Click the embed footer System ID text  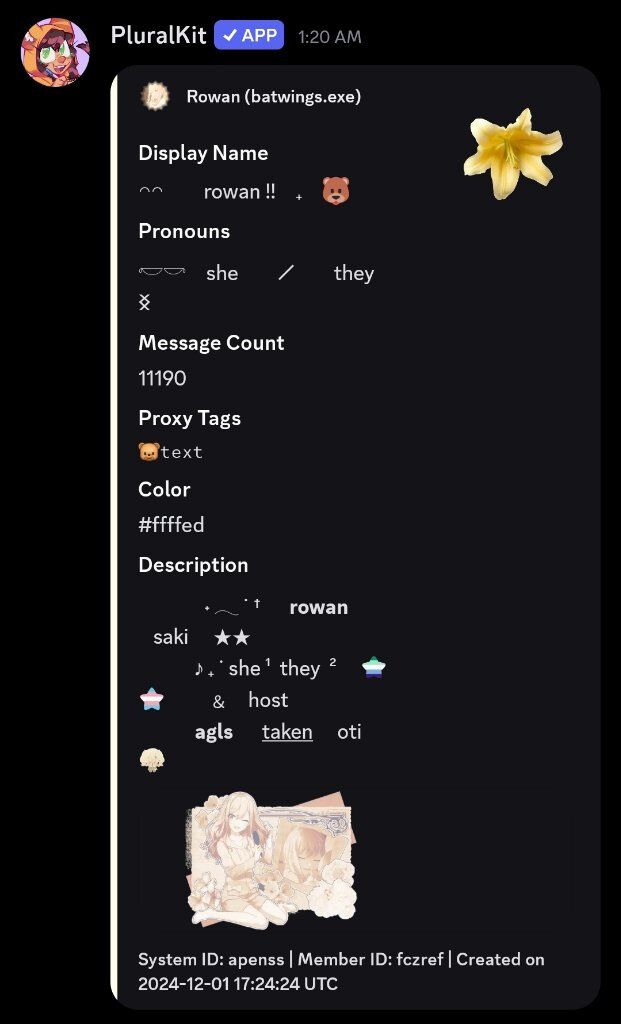click(211, 959)
